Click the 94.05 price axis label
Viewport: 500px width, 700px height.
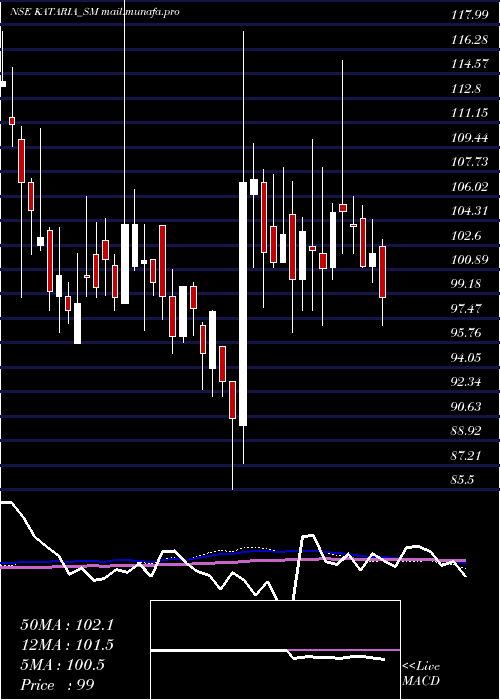point(468,358)
